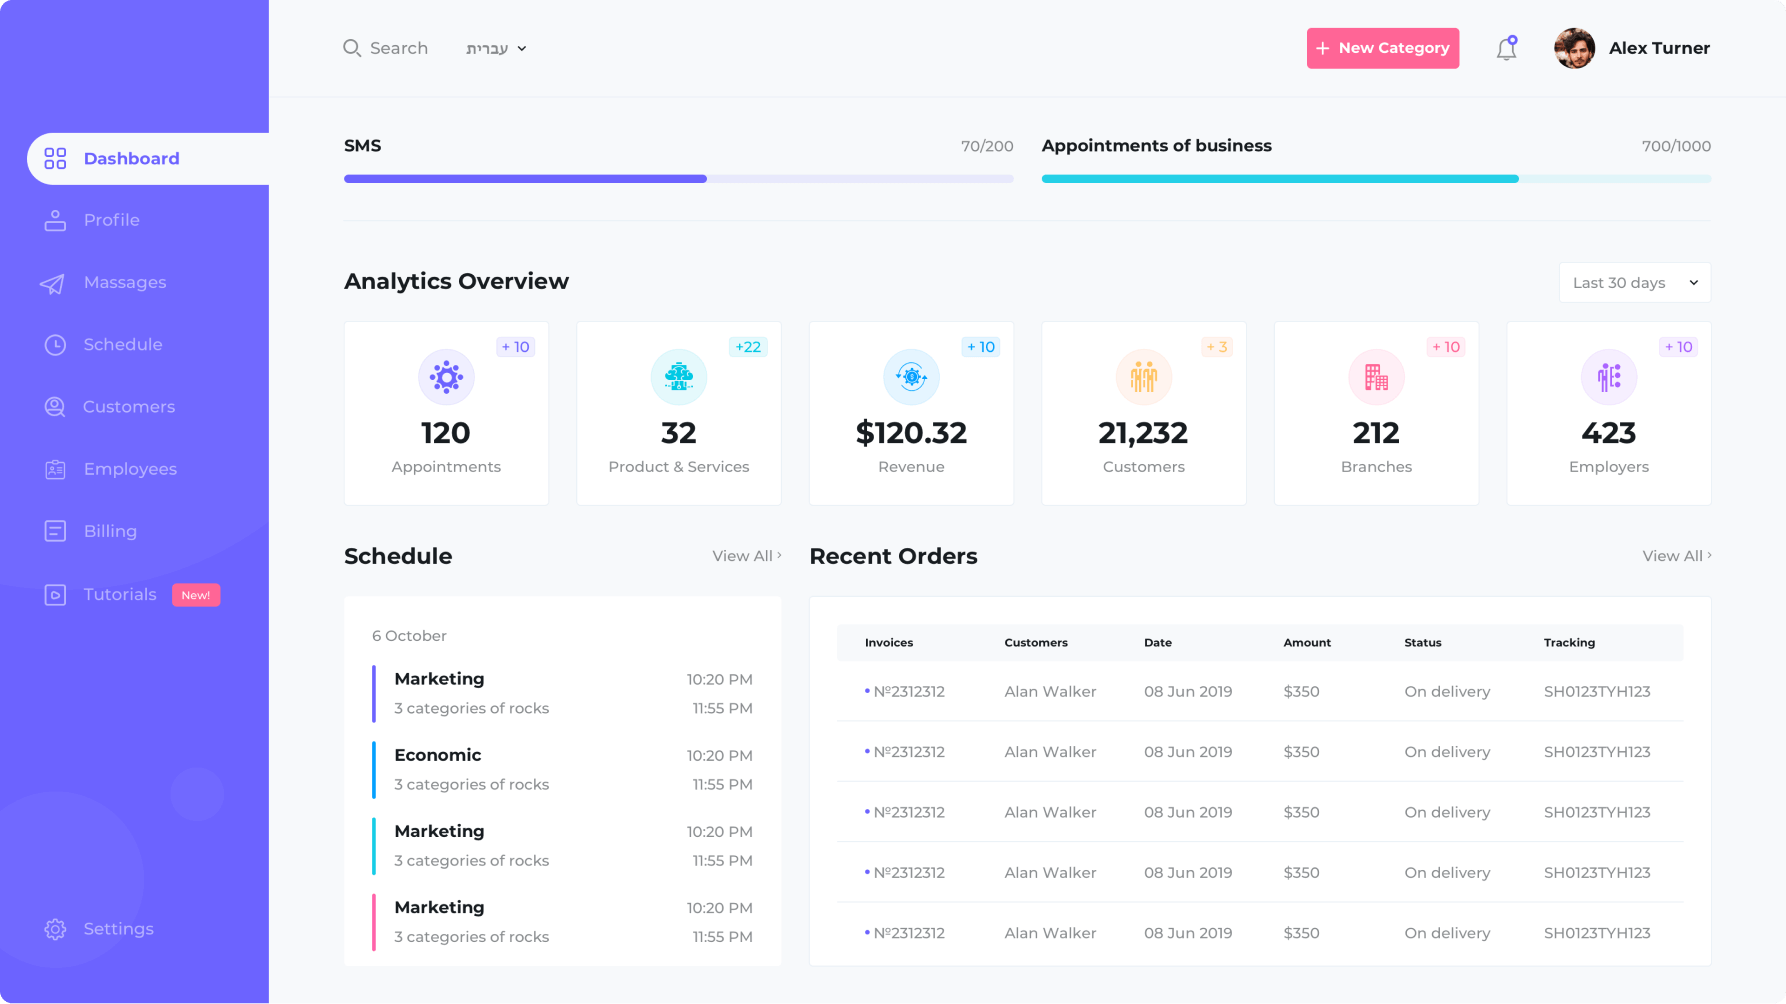The height and width of the screenshot is (1004, 1786).
Task: Click the Appointments card icon
Action: coord(446,377)
